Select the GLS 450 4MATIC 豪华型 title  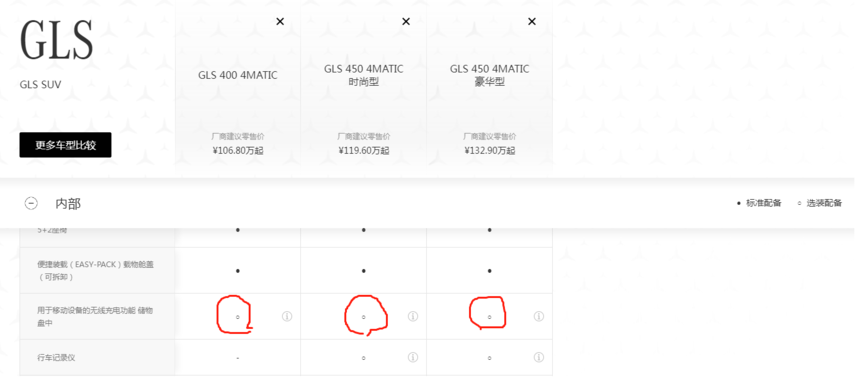(x=490, y=76)
